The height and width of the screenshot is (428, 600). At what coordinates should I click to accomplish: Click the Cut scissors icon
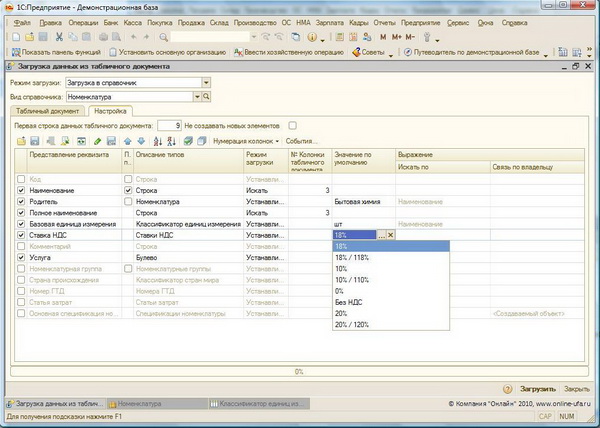click(x=59, y=37)
